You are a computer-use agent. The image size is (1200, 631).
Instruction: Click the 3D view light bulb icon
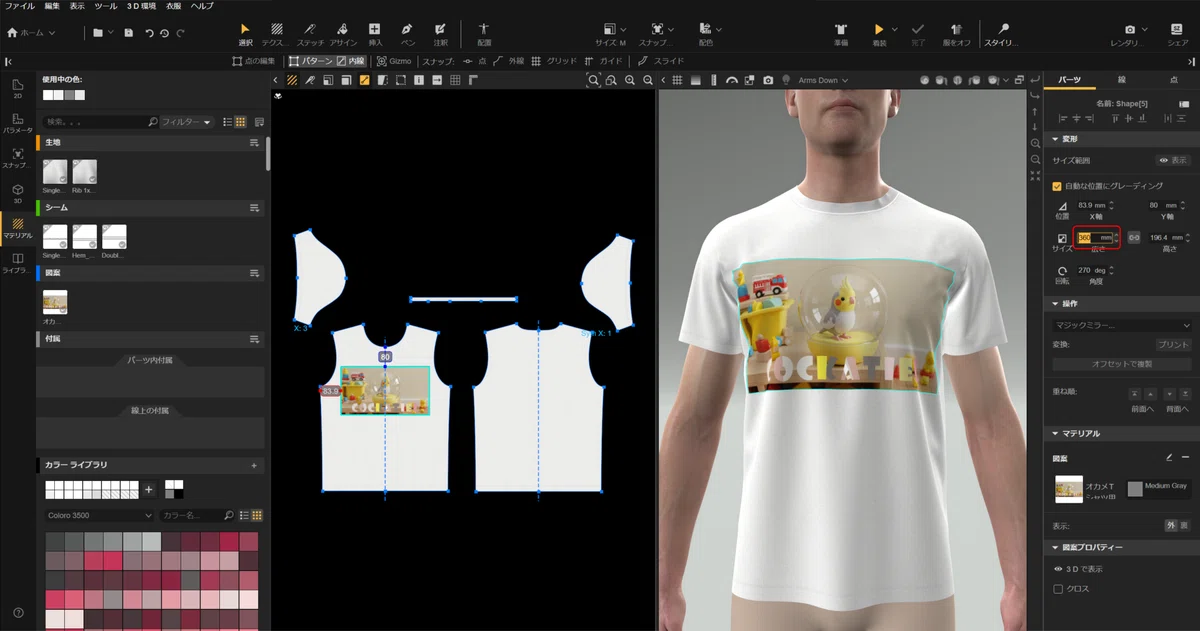786,80
